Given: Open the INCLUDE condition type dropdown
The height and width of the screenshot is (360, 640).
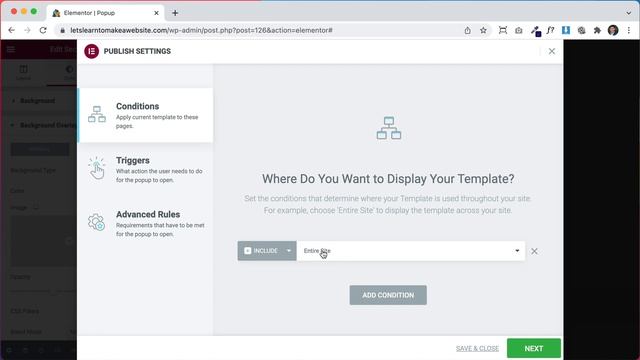Looking at the screenshot, I should coord(267,251).
